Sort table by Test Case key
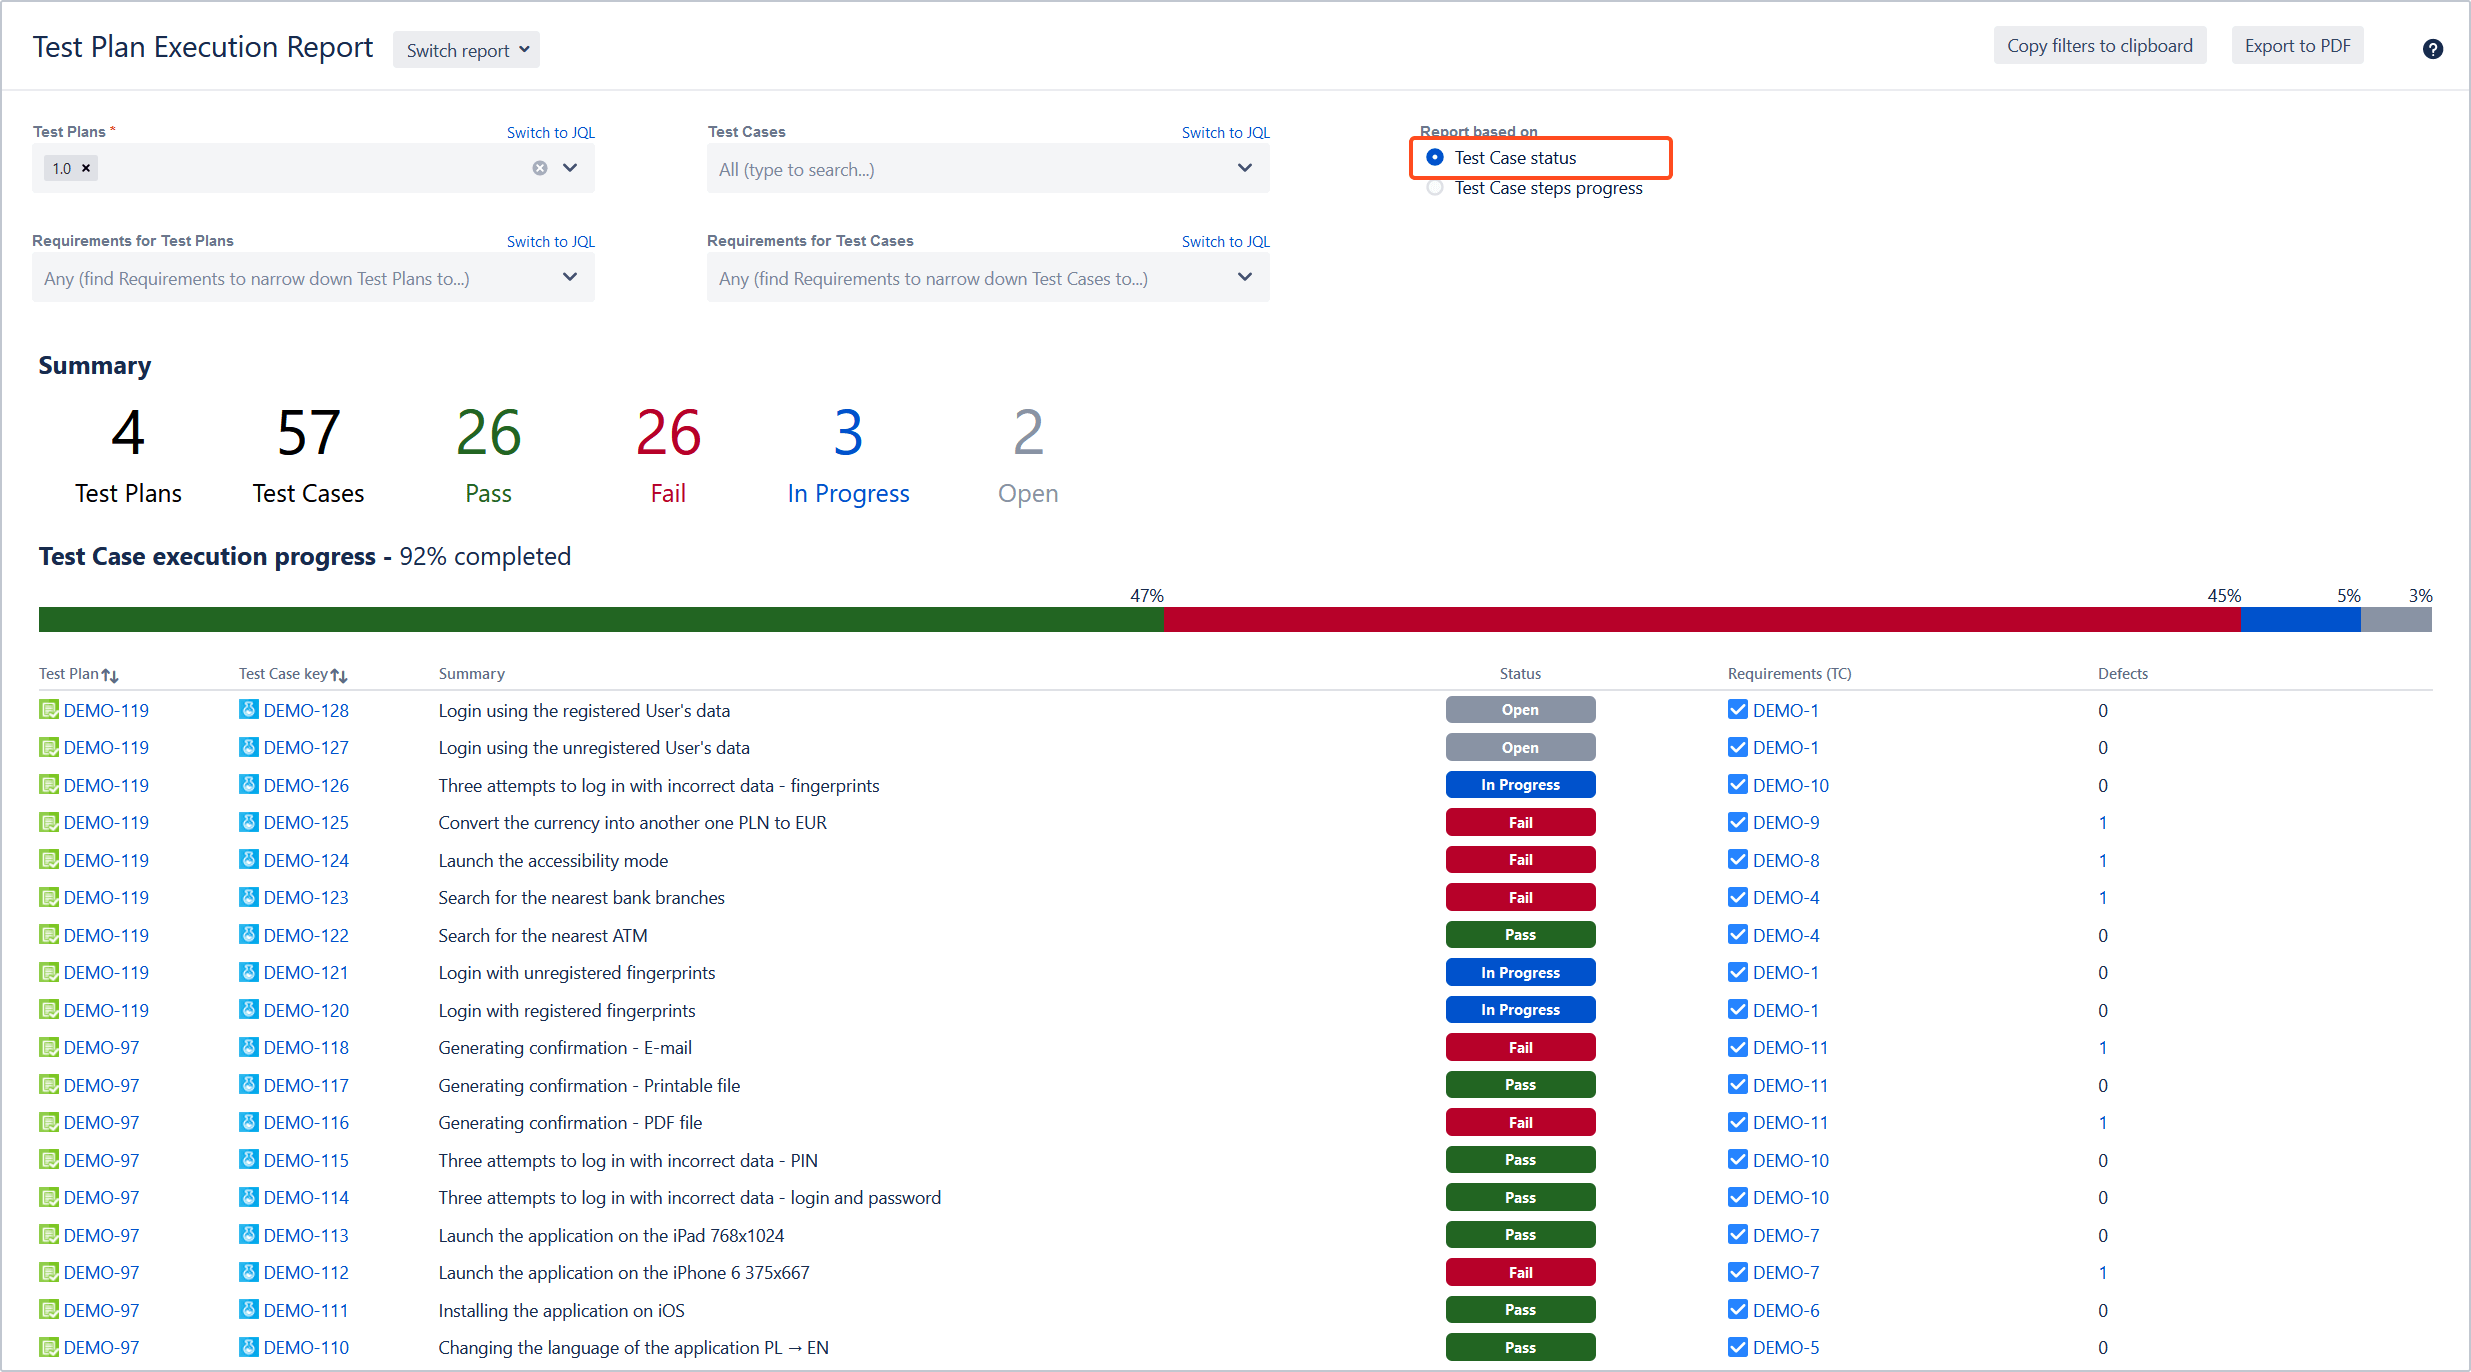Screen dimensions: 2471x1372 (339, 675)
